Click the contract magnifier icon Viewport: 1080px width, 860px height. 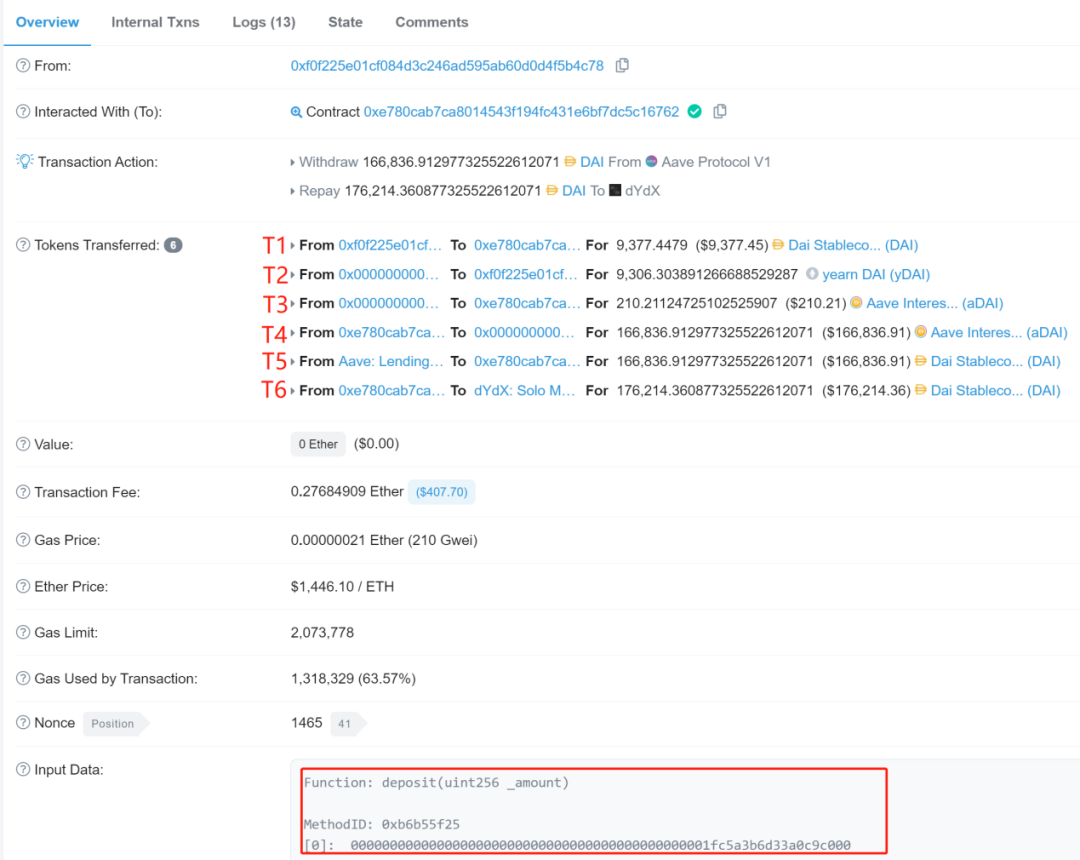point(296,112)
